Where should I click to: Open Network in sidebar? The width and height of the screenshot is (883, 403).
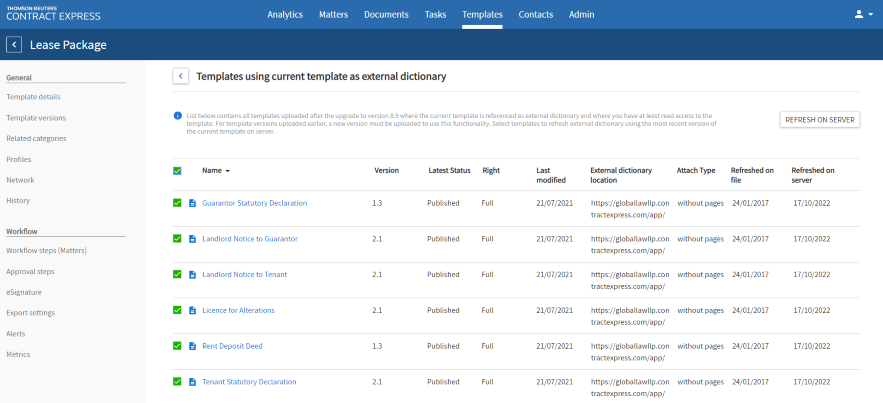pyautogui.click(x=20, y=180)
